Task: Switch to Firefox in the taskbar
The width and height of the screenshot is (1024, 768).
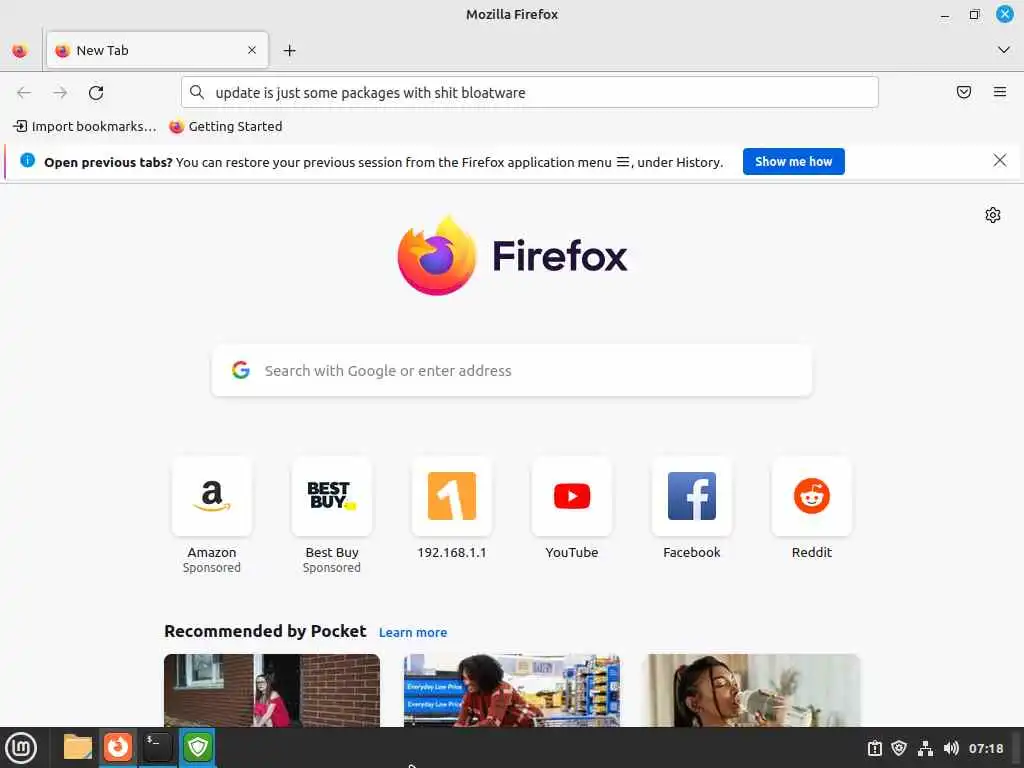Action: click(x=118, y=747)
